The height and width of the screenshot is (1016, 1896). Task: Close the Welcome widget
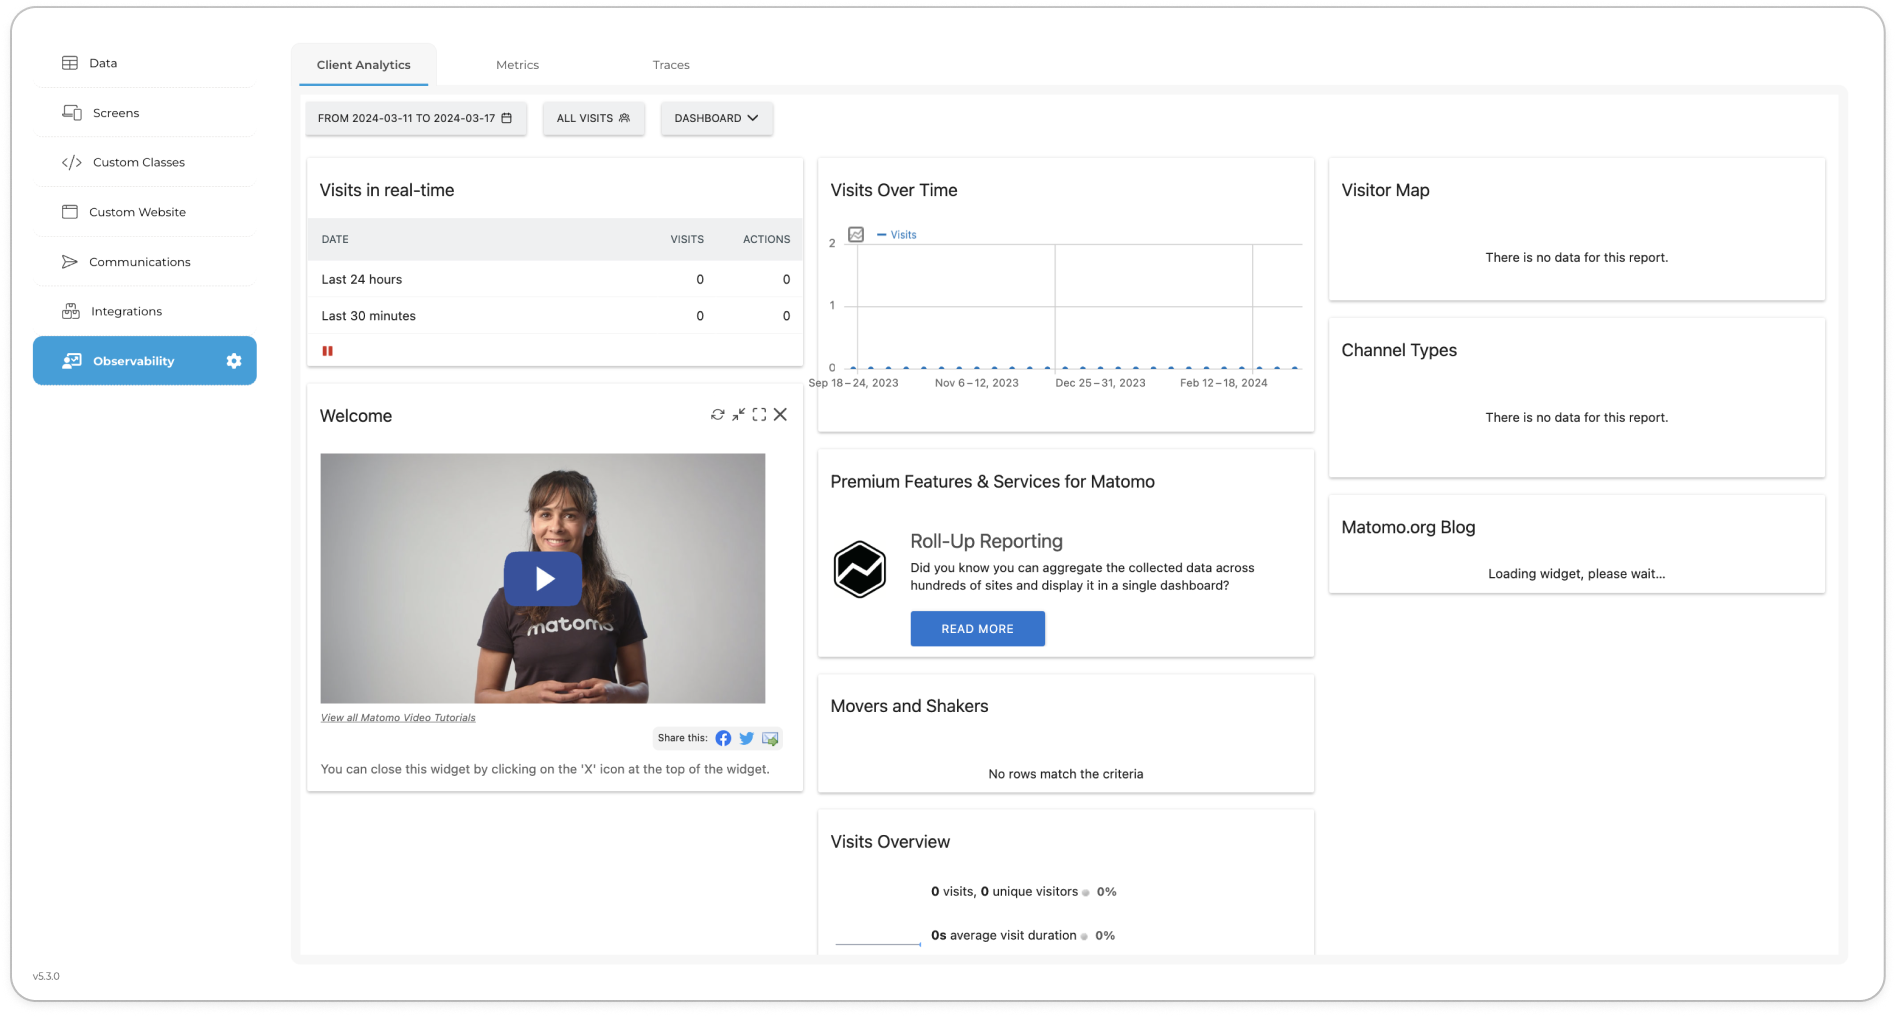781,415
